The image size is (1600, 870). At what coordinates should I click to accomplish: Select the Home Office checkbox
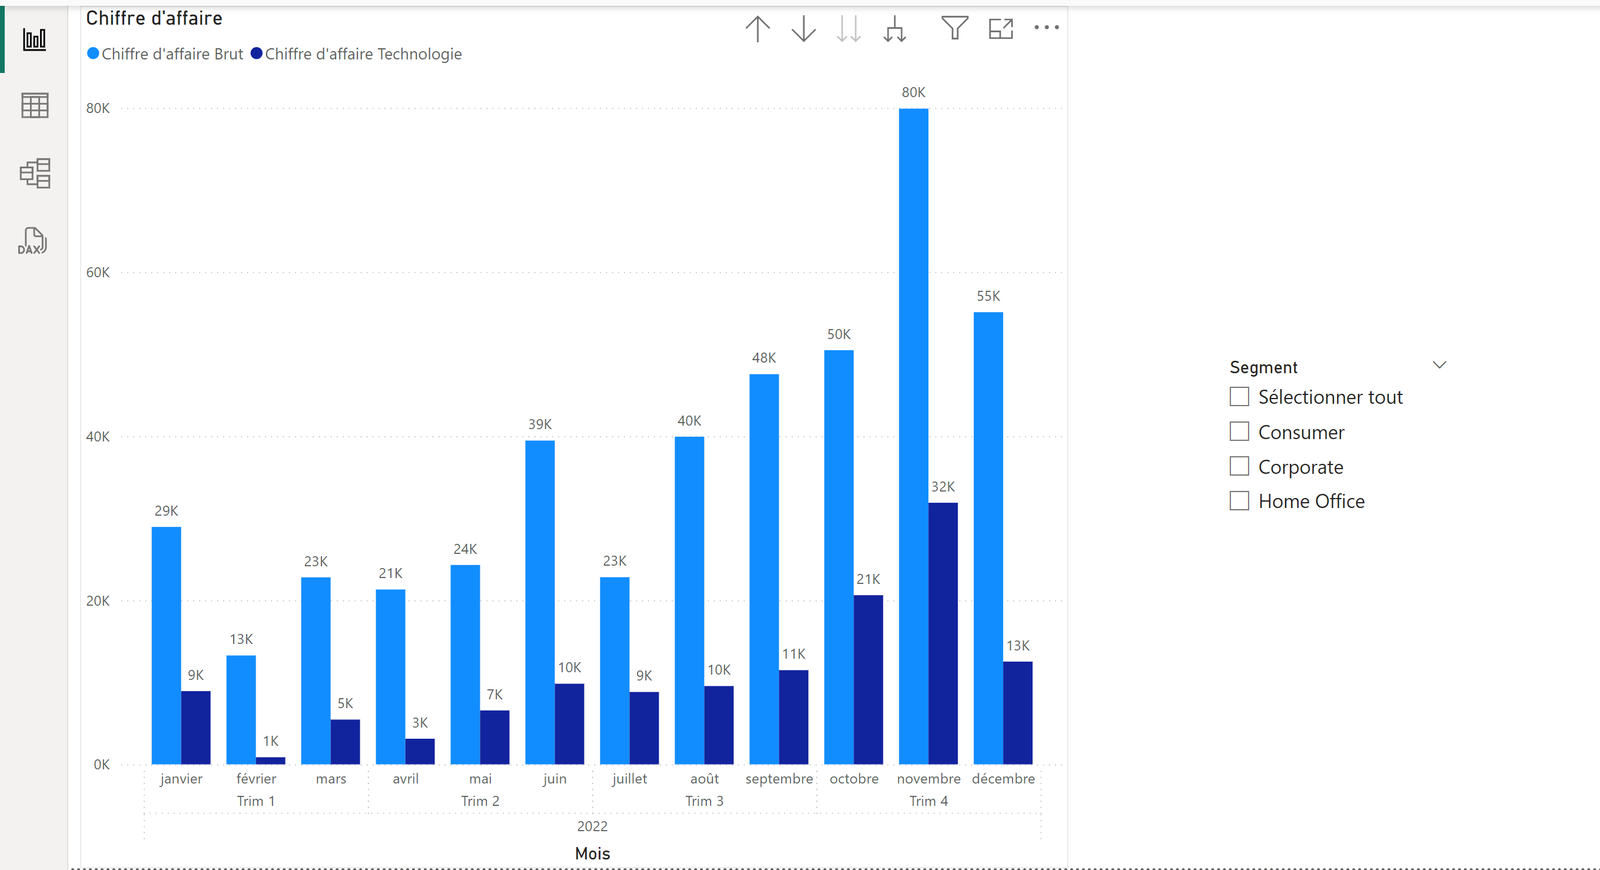click(1239, 501)
